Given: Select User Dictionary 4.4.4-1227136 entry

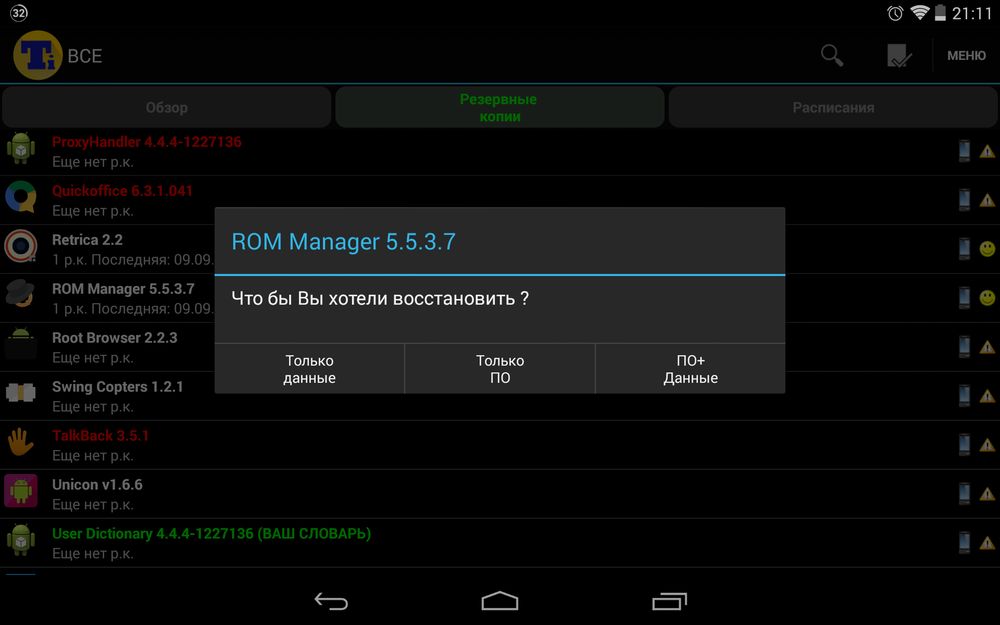Looking at the screenshot, I should pos(500,543).
